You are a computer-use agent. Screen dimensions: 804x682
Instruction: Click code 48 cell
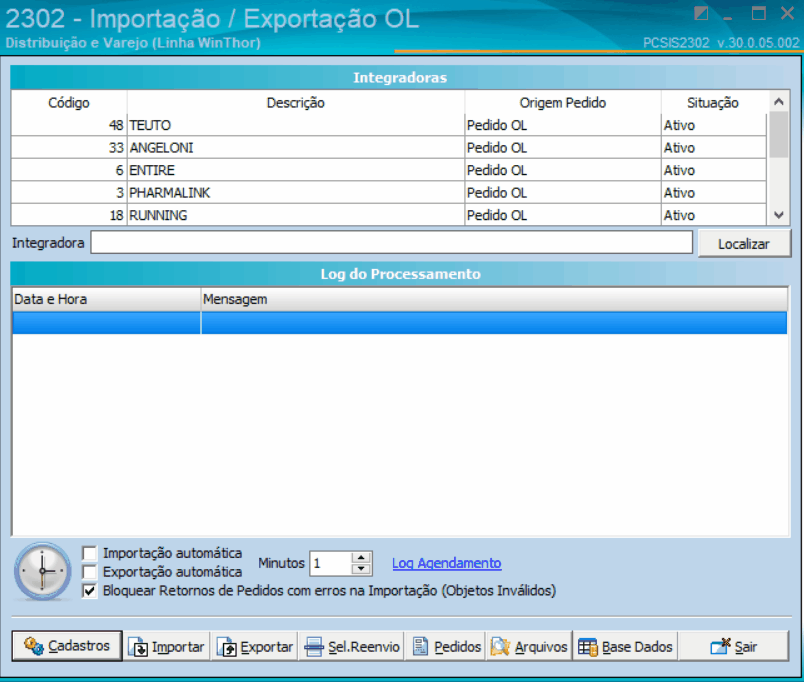[x=69, y=125]
